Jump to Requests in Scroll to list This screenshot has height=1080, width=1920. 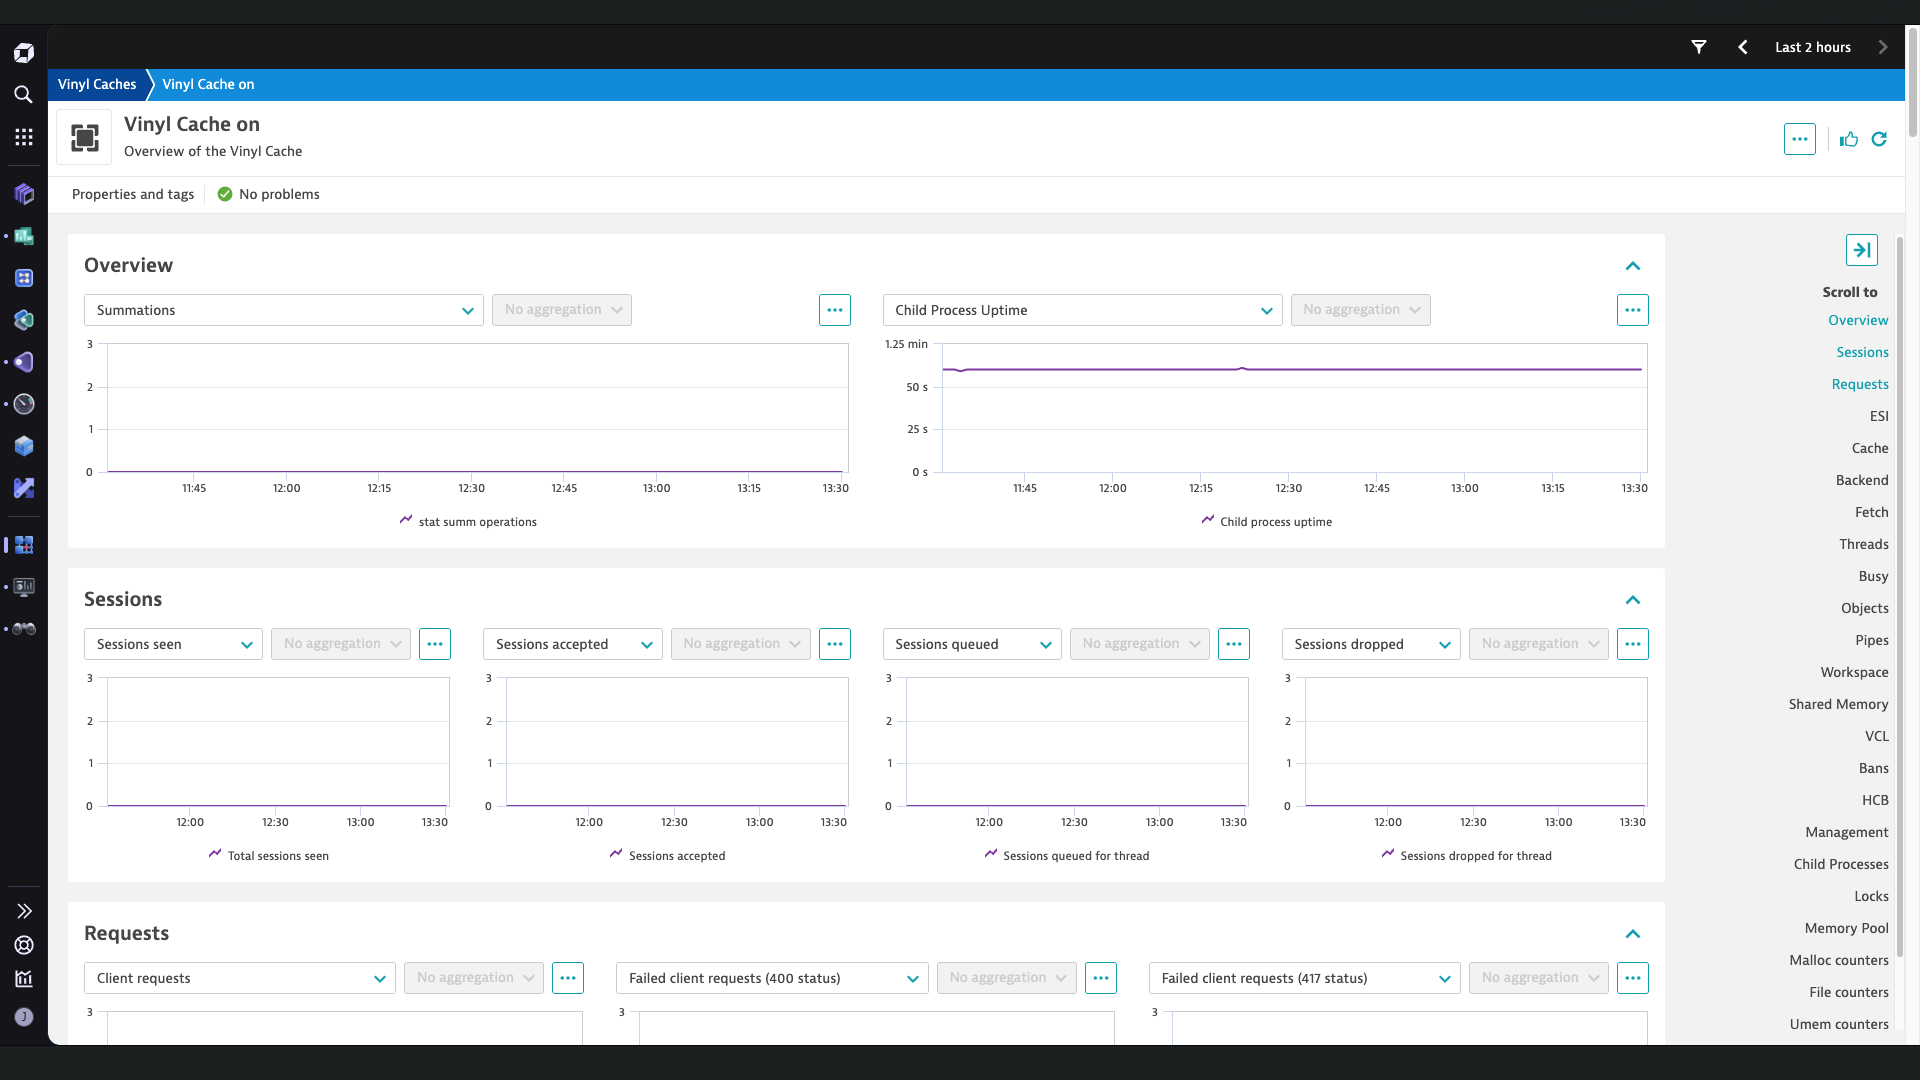coord(1860,384)
